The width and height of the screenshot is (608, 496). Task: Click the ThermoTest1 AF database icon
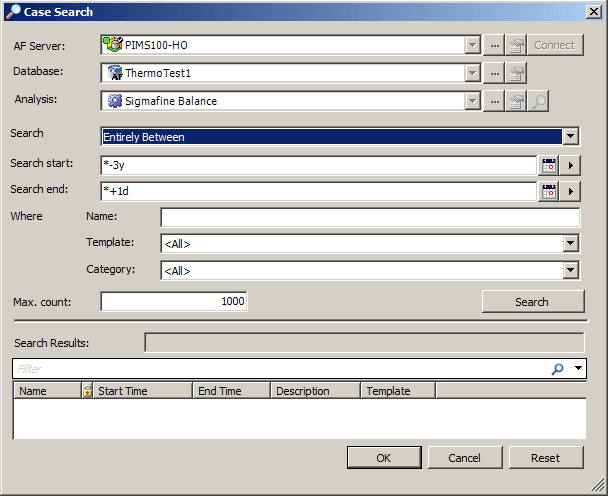(115, 73)
